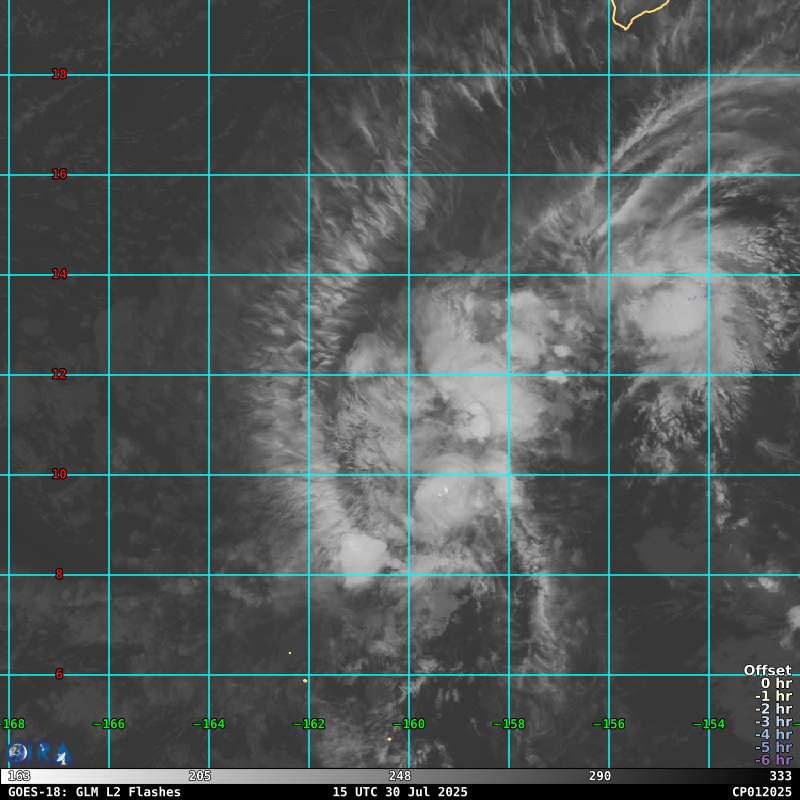800x800 pixels.
Task: Select the '-1 hr' offset legend entry
Action: coord(773,697)
